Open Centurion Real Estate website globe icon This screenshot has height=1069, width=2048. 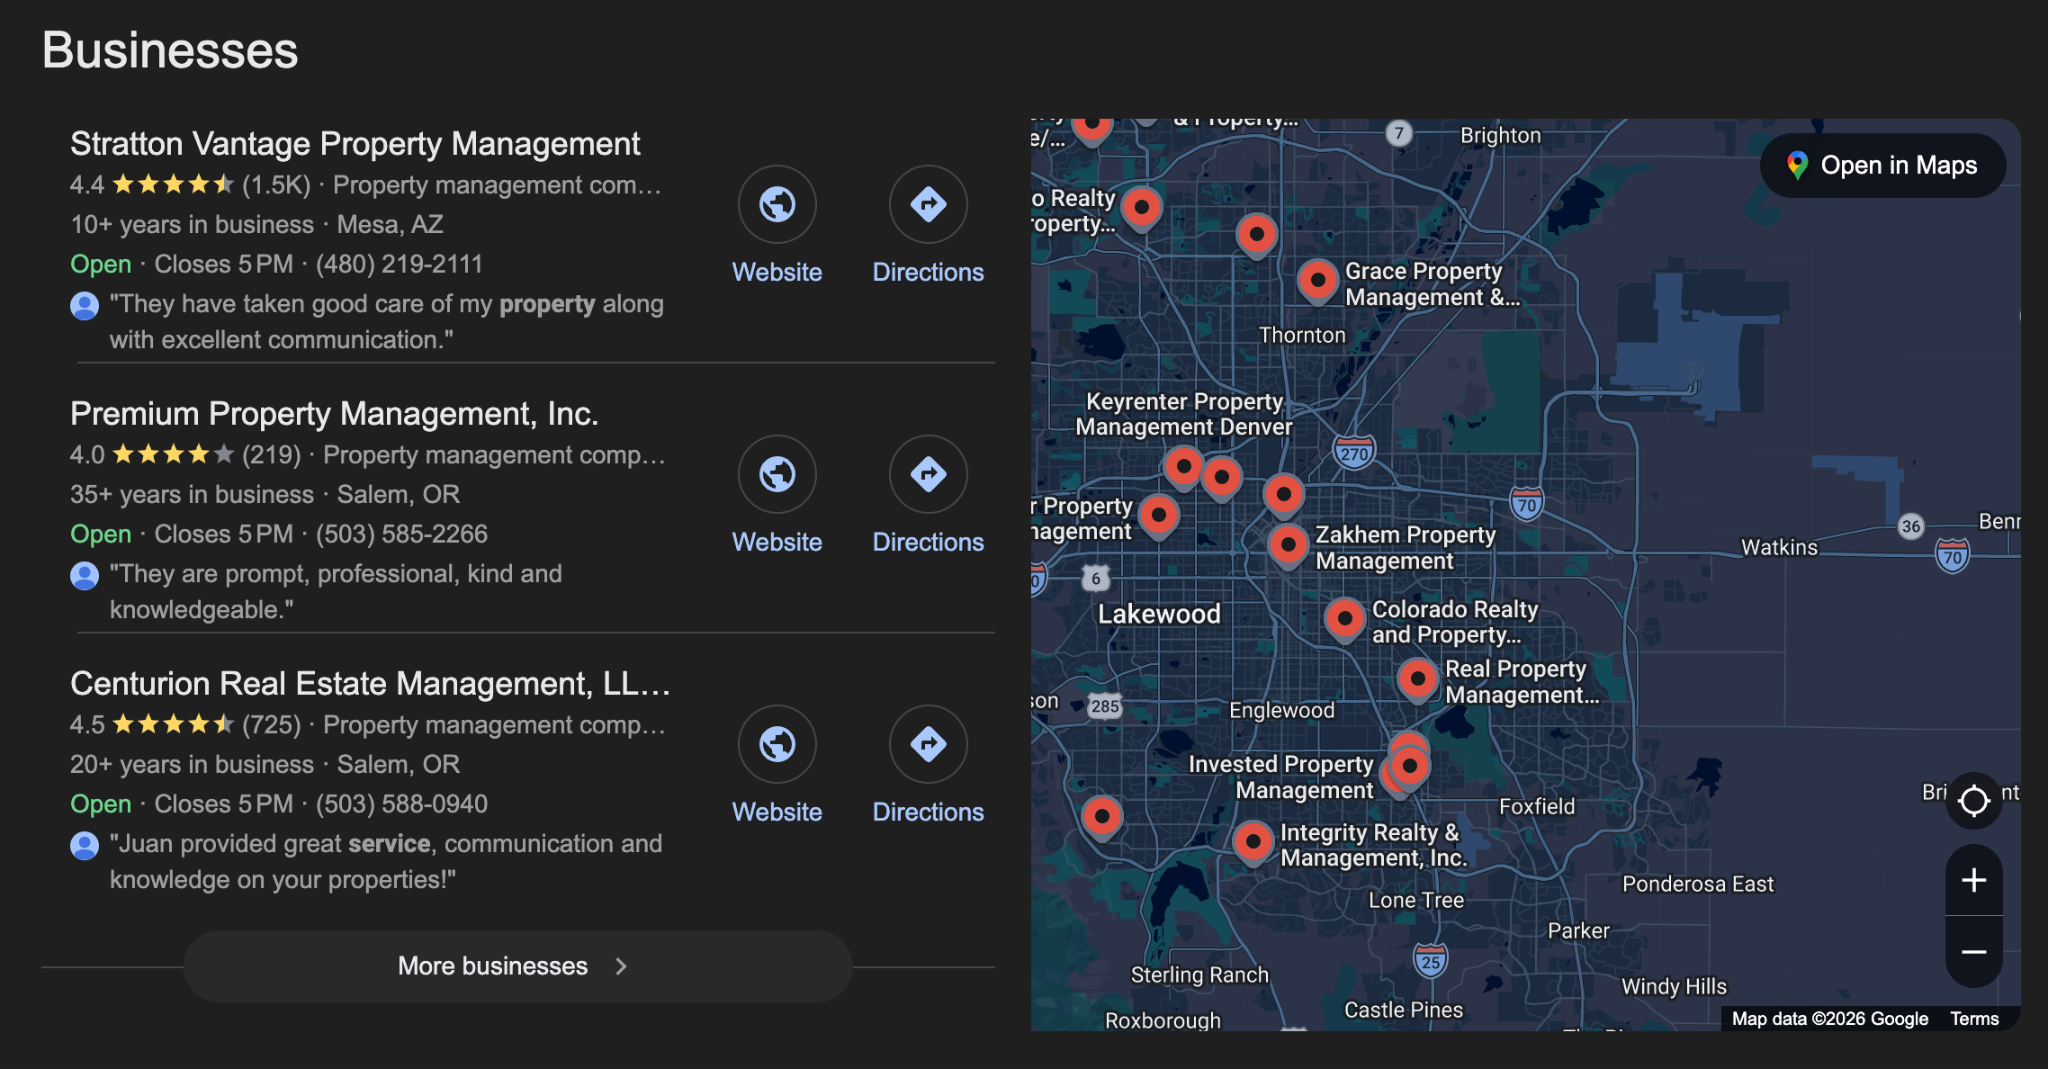pyautogui.click(x=777, y=744)
